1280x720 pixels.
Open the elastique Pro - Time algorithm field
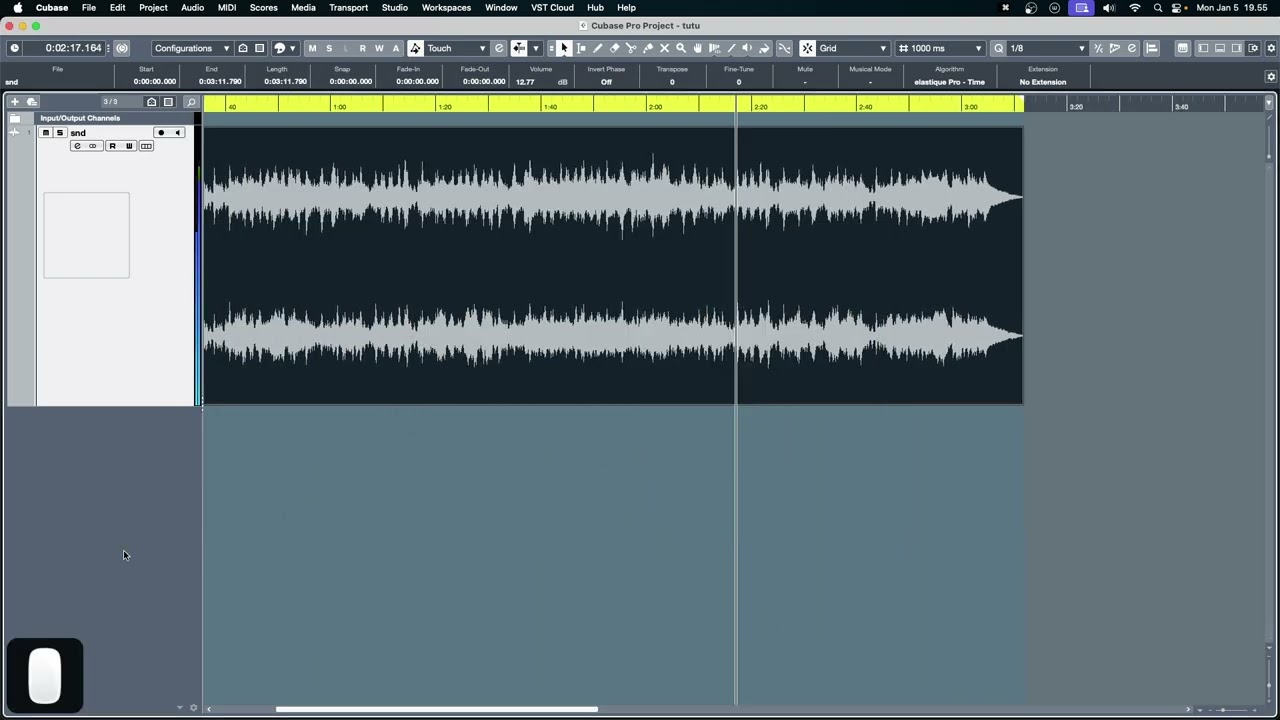pyautogui.click(x=949, y=82)
